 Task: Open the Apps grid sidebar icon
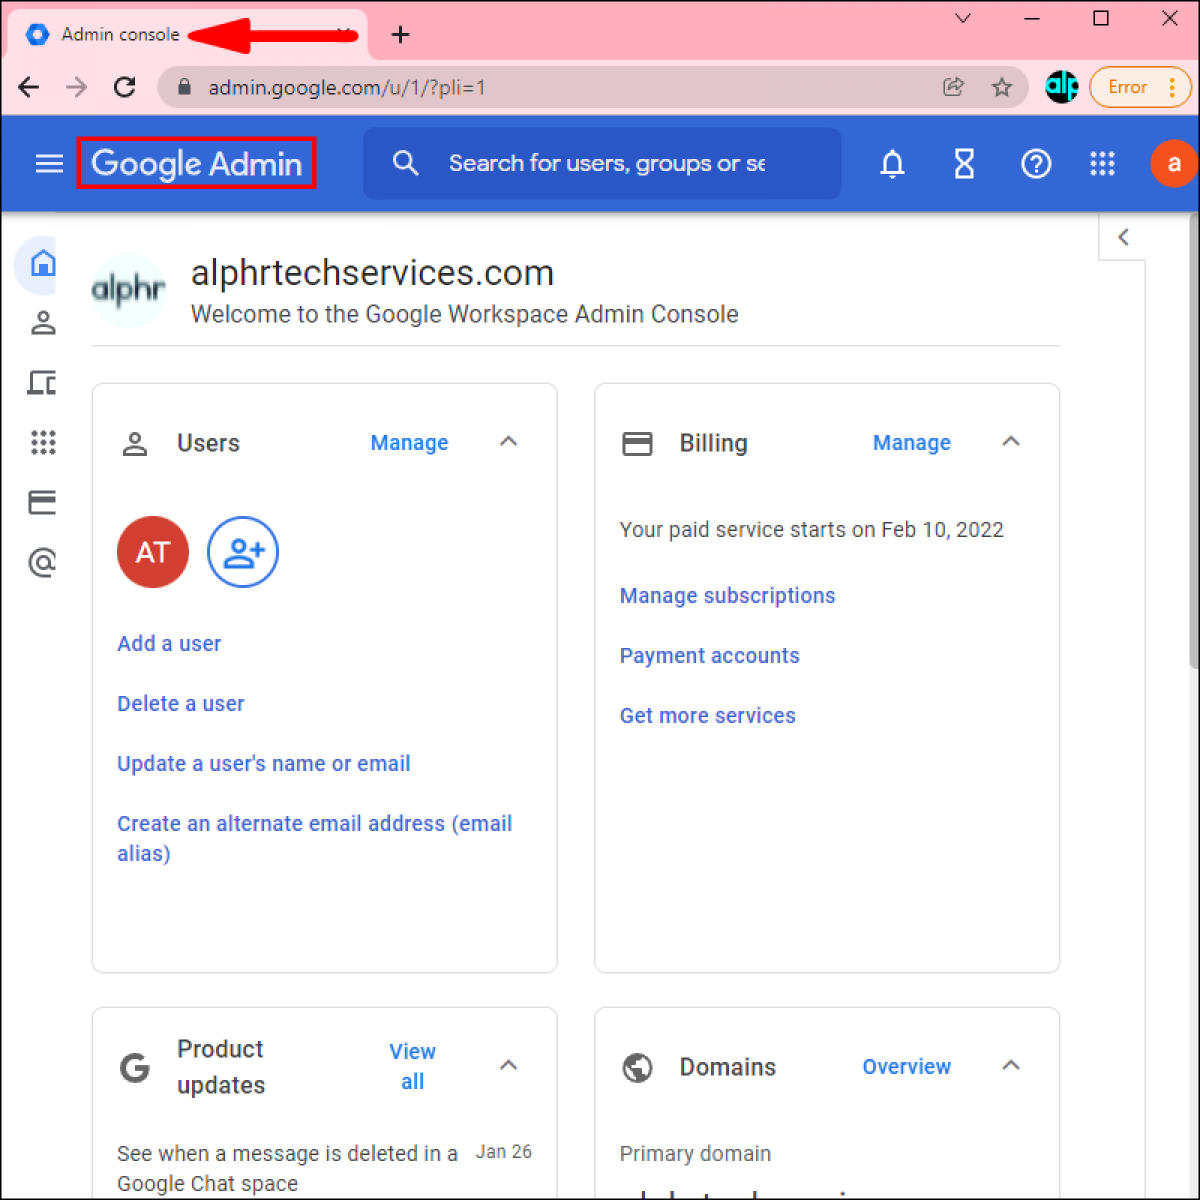(43, 442)
